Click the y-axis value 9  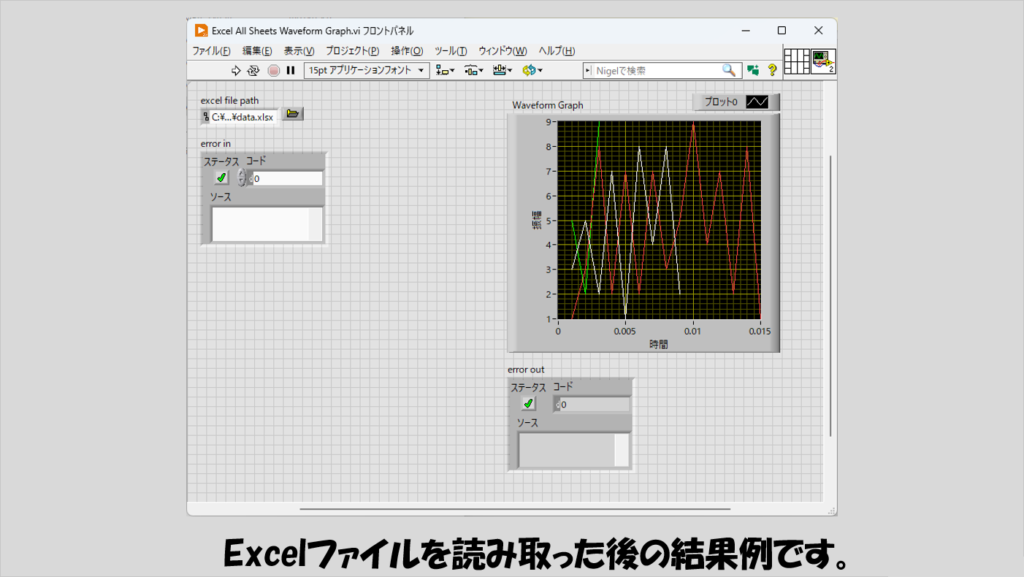coord(549,122)
